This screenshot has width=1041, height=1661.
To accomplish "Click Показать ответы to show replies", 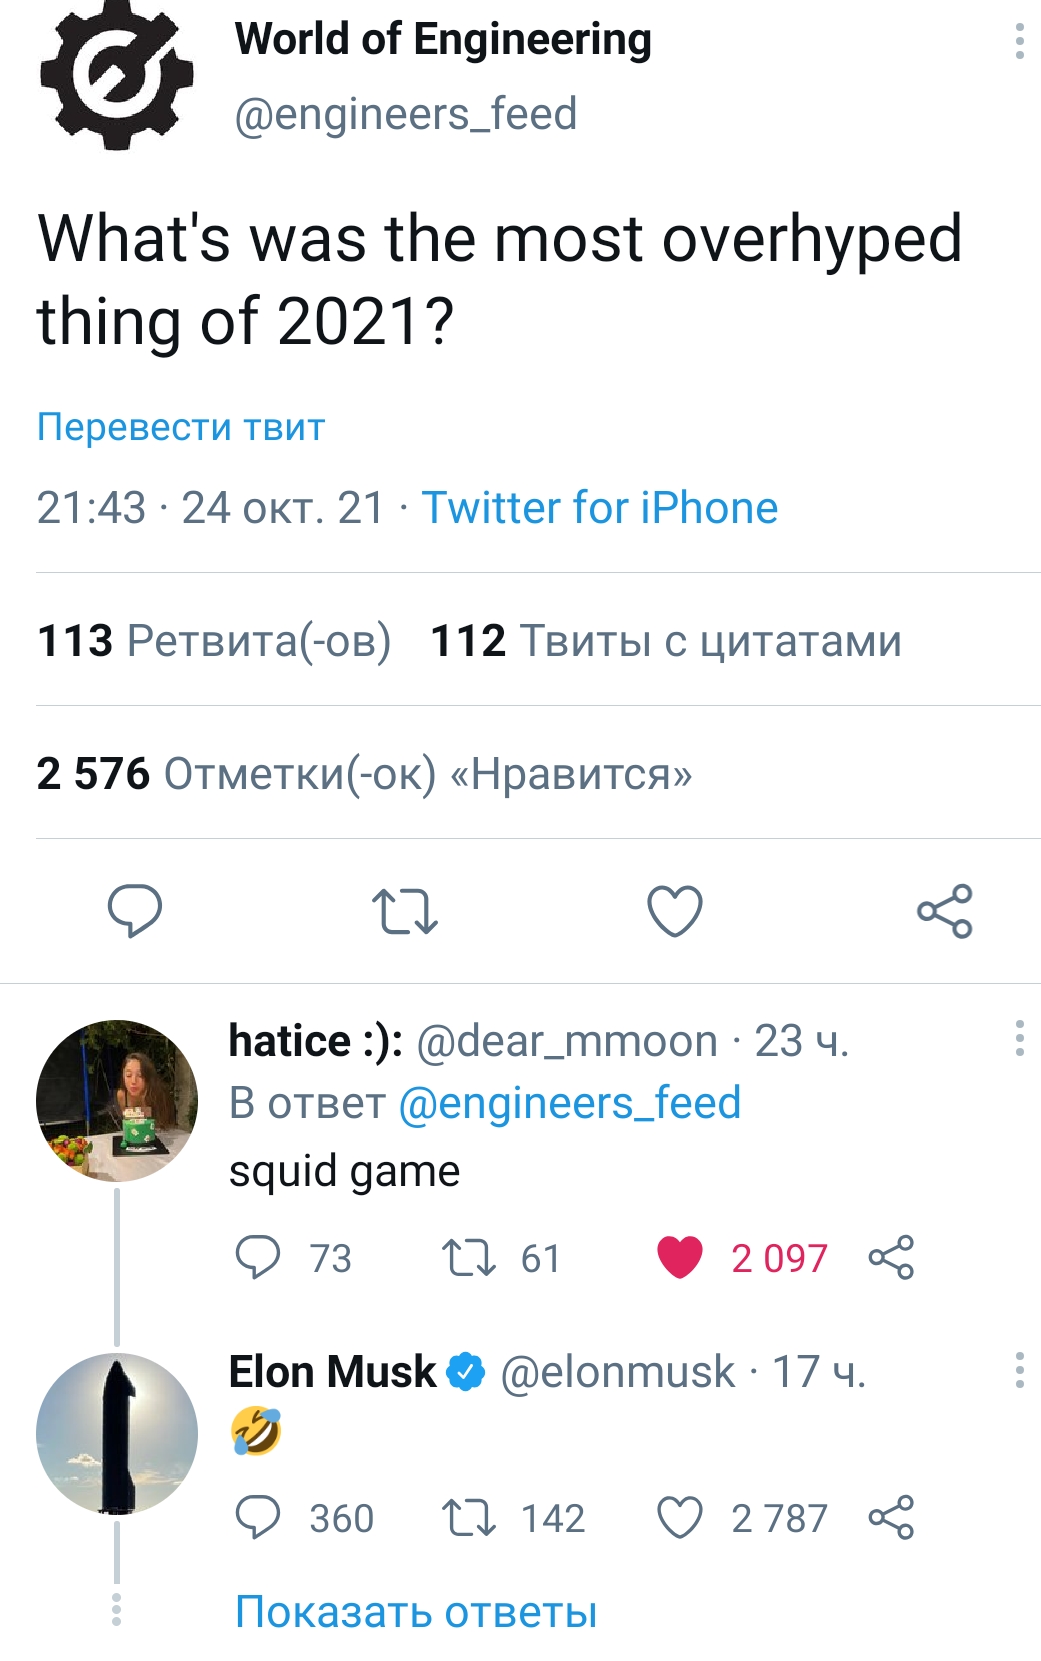I will point(416,1612).
